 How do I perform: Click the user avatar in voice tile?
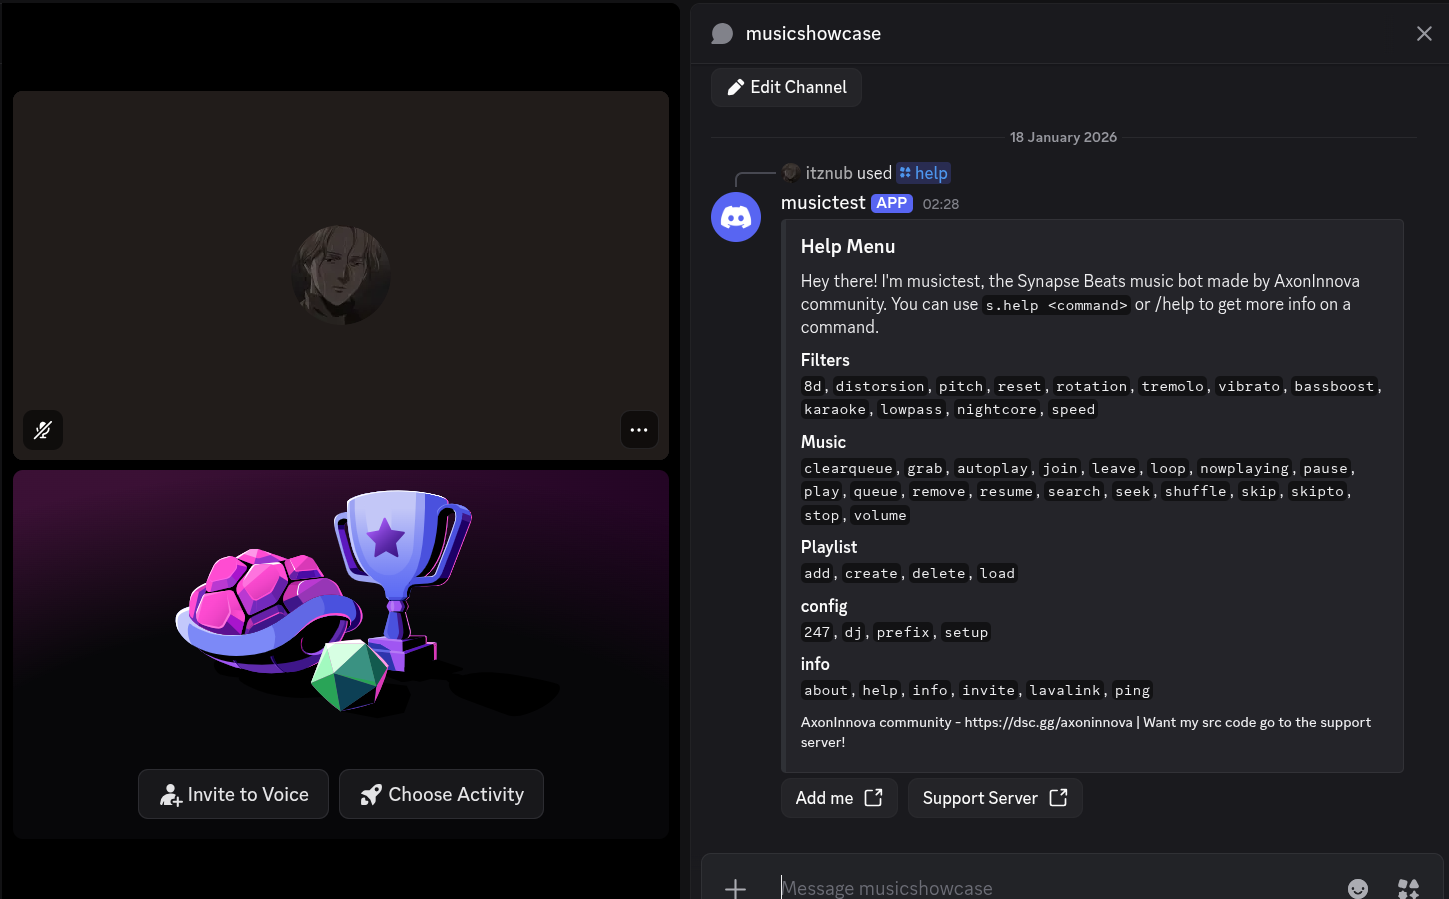(341, 275)
